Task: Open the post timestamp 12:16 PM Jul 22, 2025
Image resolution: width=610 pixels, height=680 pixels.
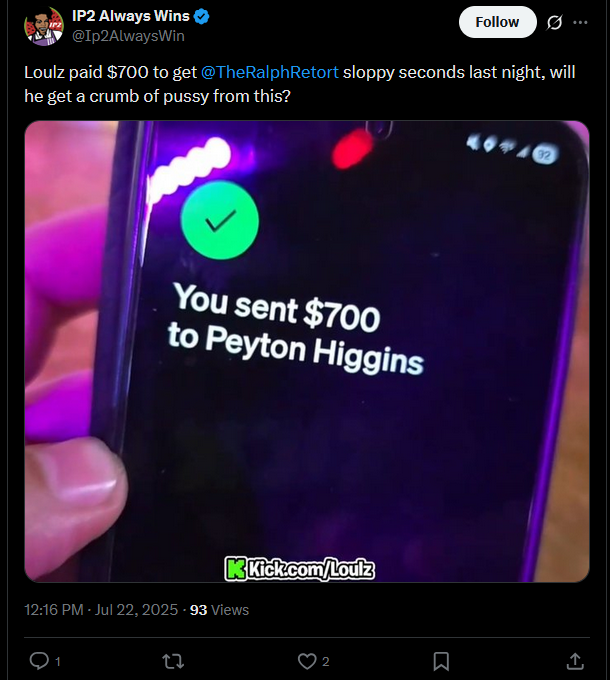Action: point(101,610)
